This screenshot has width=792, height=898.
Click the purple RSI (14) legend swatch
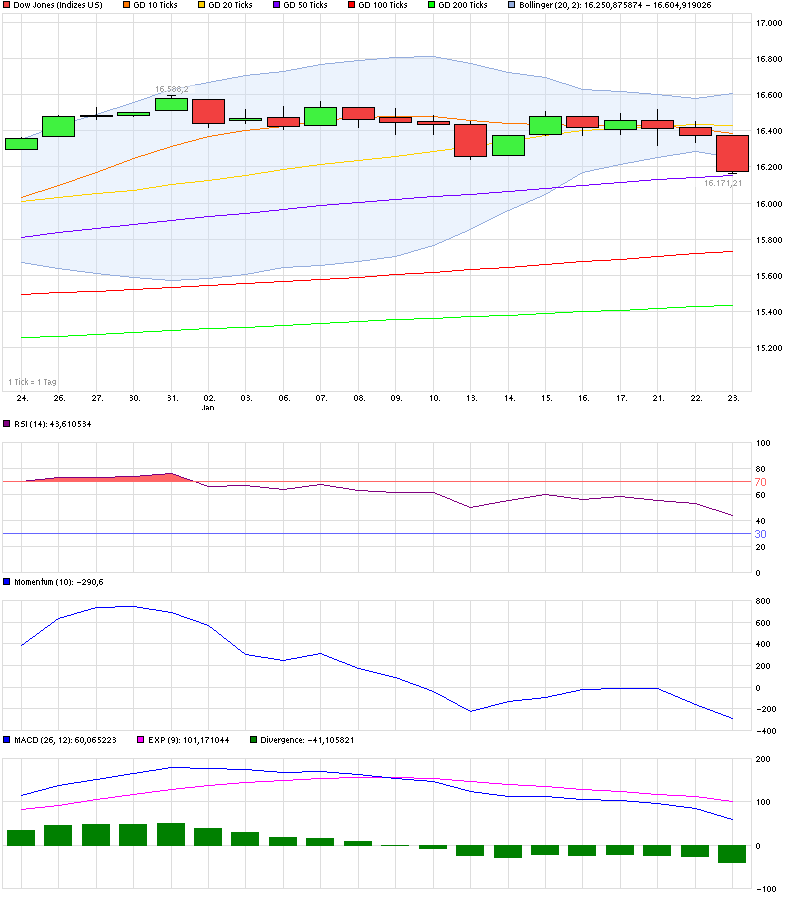[6, 424]
